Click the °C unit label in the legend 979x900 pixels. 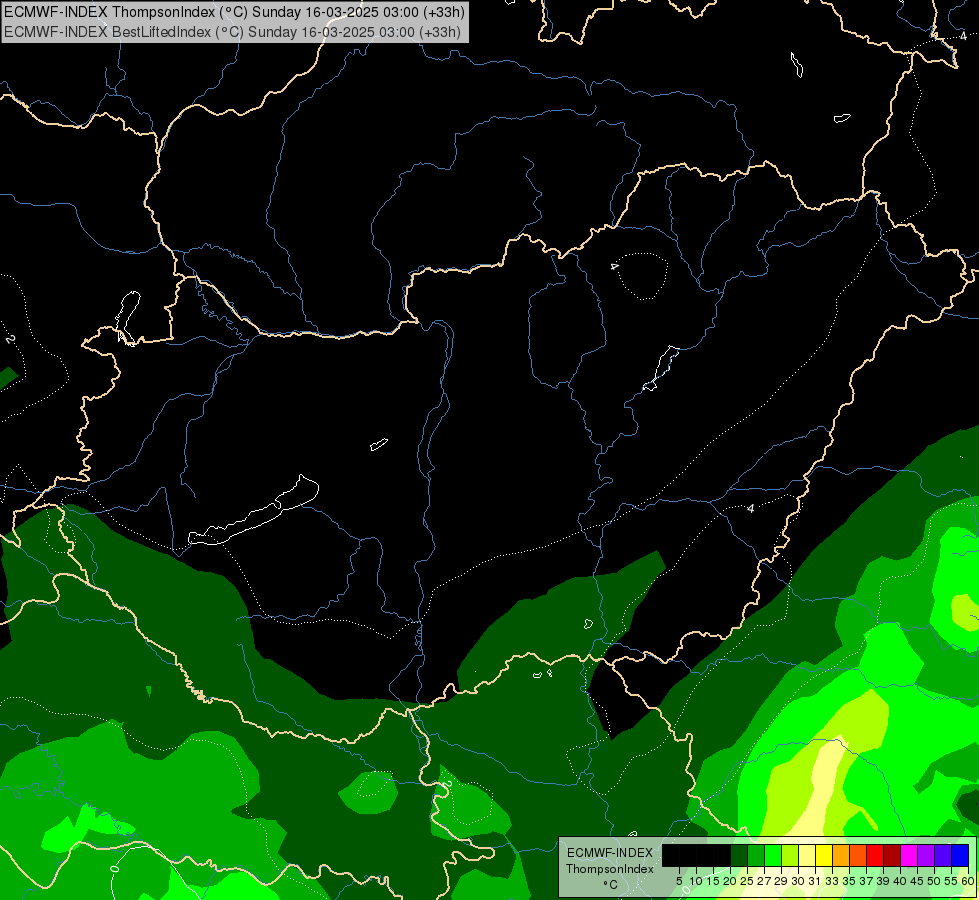click(x=610, y=885)
